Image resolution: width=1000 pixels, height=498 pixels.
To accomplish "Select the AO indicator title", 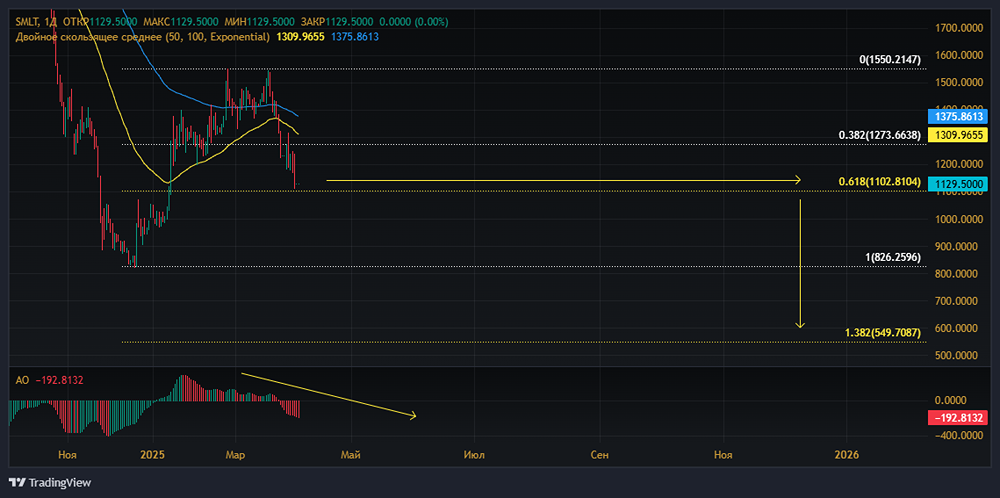I will tap(22, 380).
